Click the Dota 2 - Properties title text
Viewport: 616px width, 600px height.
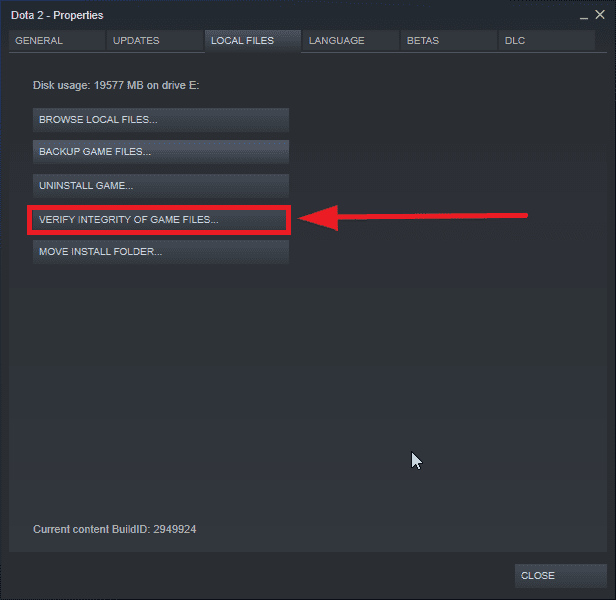point(57,16)
